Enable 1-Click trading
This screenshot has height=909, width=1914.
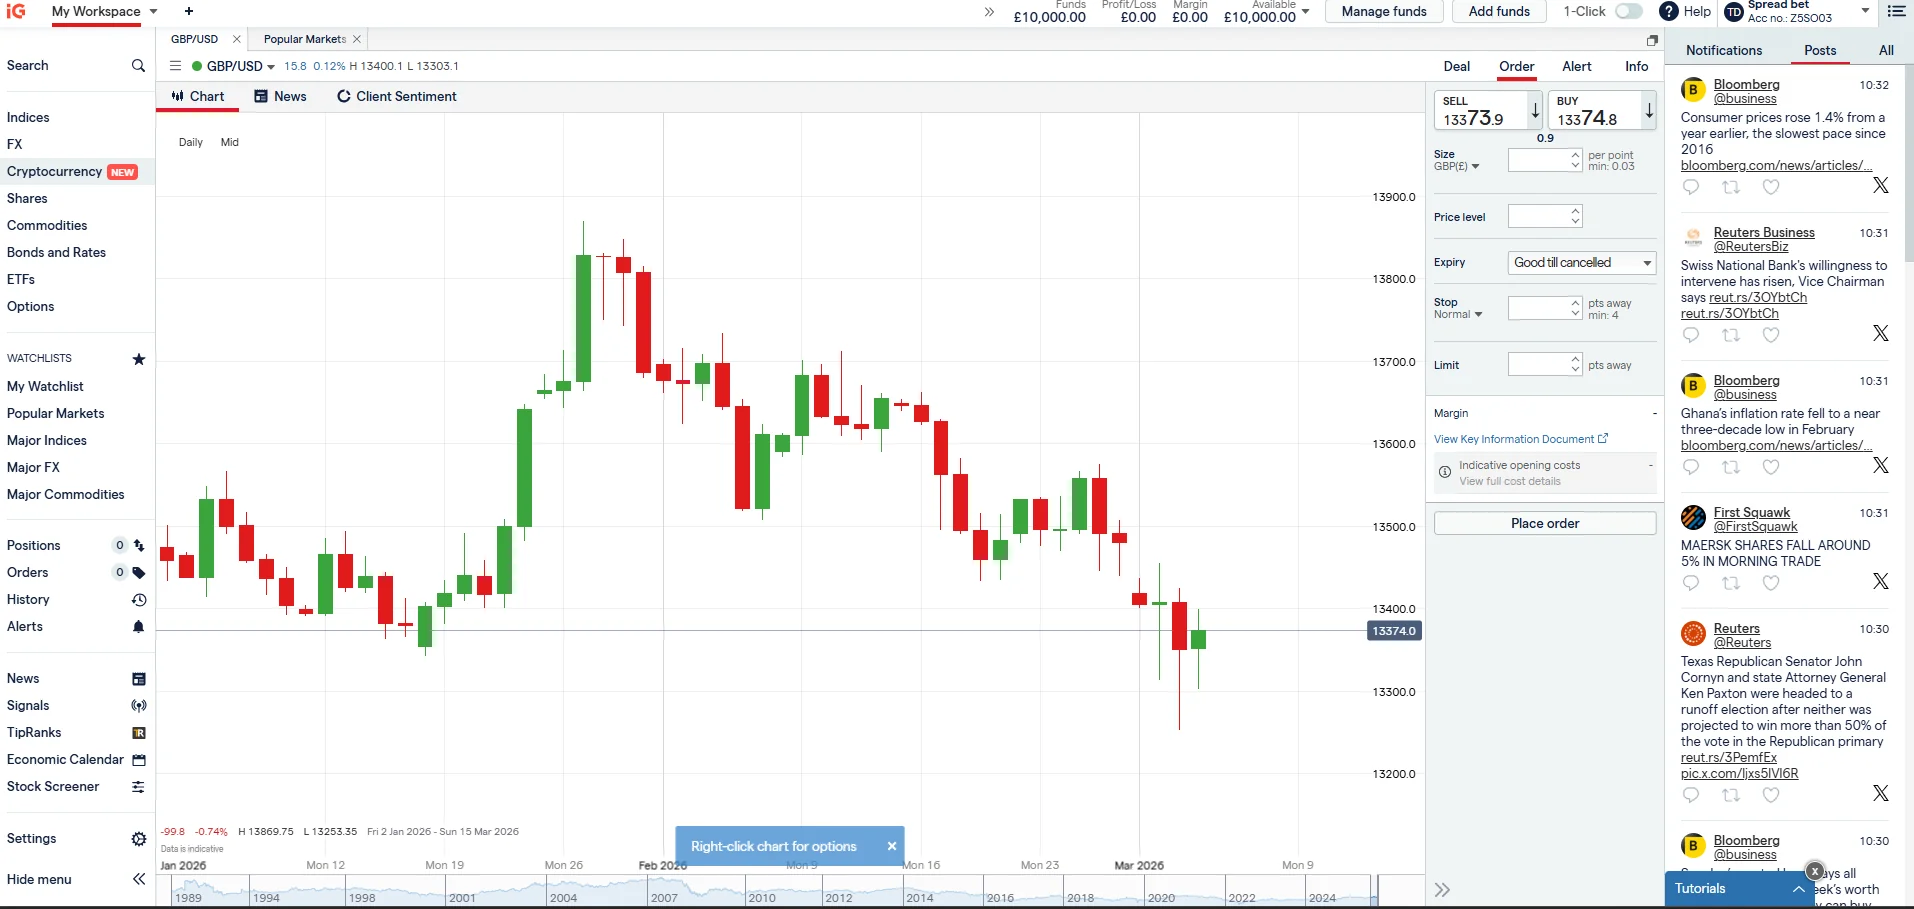[1628, 11]
